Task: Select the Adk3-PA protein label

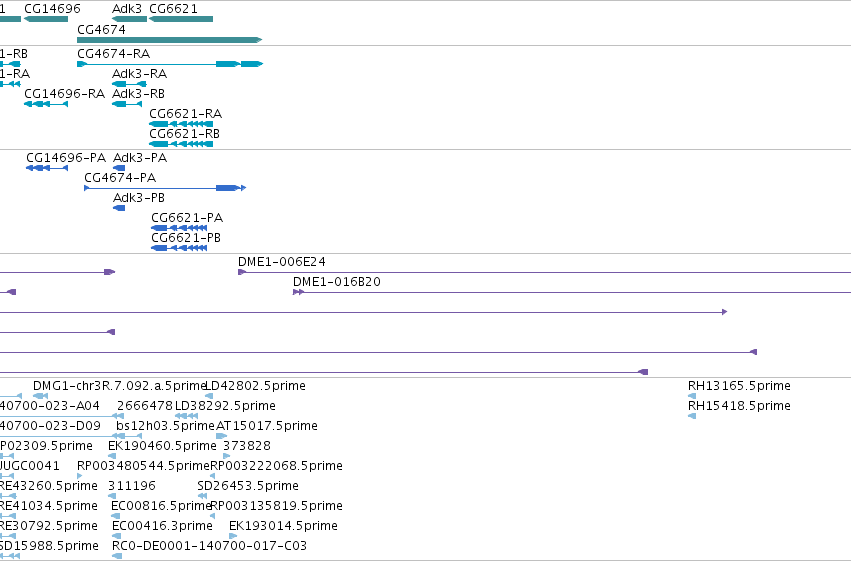Action: (x=140, y=158)
